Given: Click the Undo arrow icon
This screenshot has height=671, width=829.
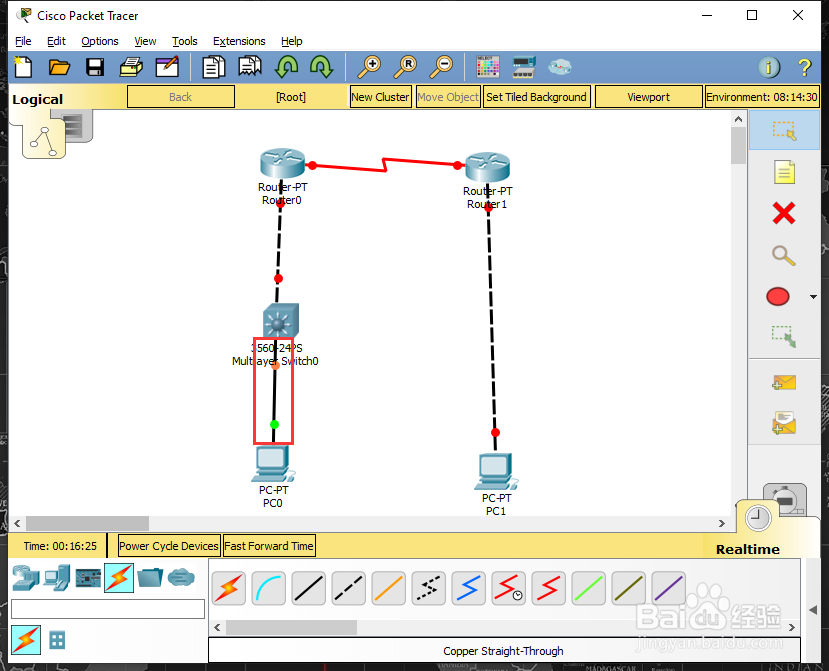Looking at the screenshot, I should [x=286, y=67].
